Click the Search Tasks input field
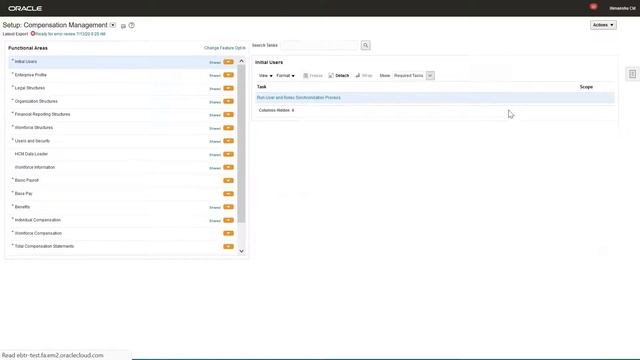The width and height of the screenshot is (640, 360). coord(319,45)
